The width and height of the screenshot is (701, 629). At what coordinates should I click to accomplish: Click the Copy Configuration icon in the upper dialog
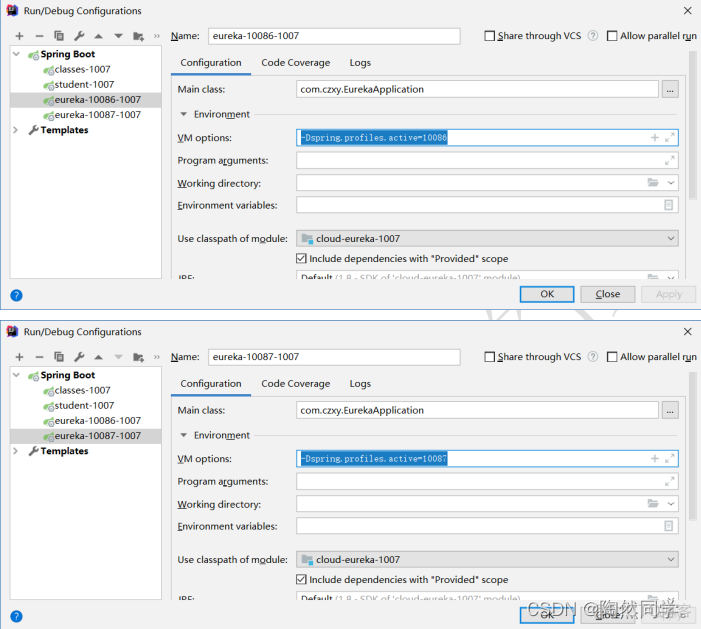tap(59, 36)
